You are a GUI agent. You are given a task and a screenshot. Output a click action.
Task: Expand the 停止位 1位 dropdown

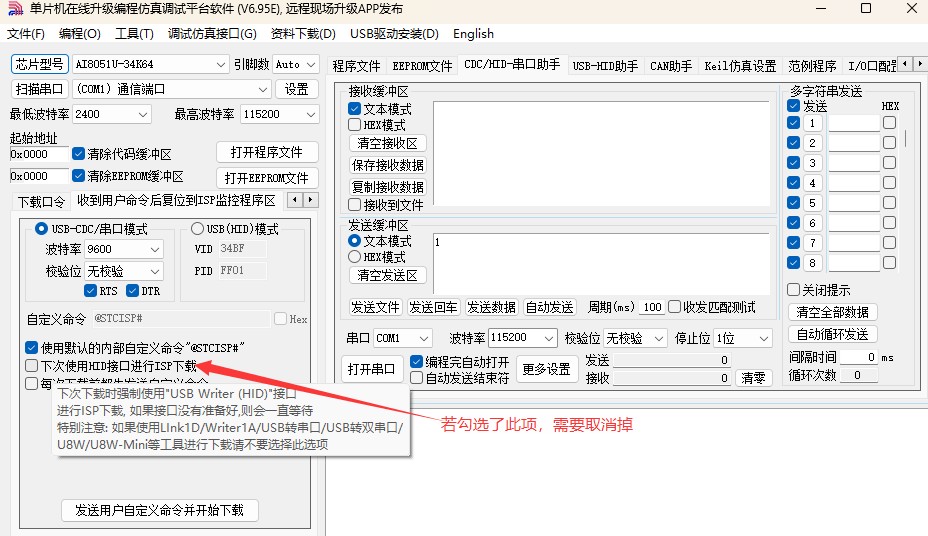(x=763, y=338)
